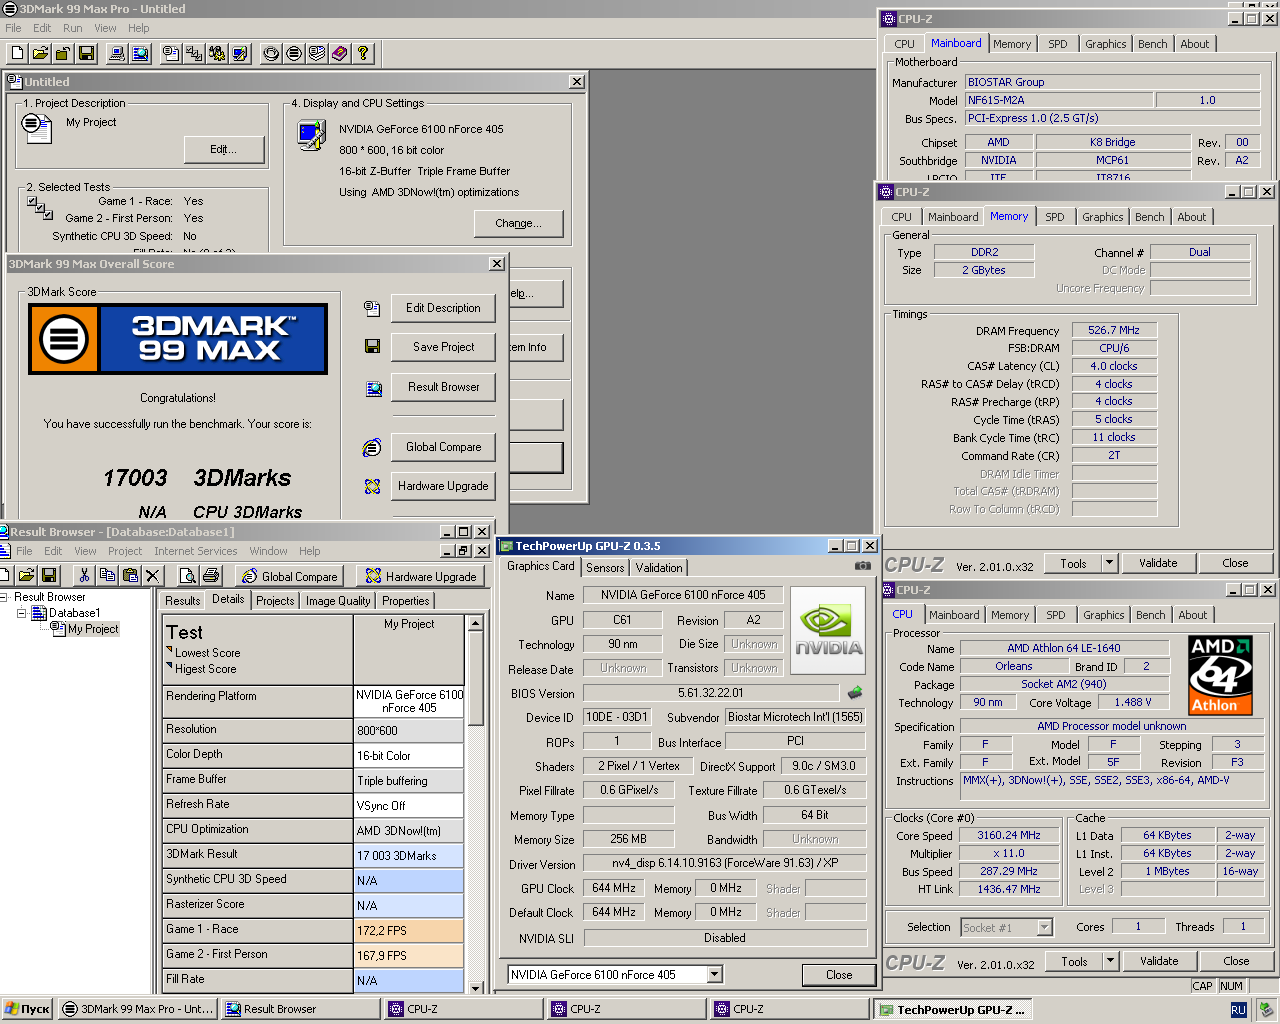Click the purple help book icon in 3DMark toolbar
This screenshot has height=1024, width=1280.
click(x=340, y=53)
